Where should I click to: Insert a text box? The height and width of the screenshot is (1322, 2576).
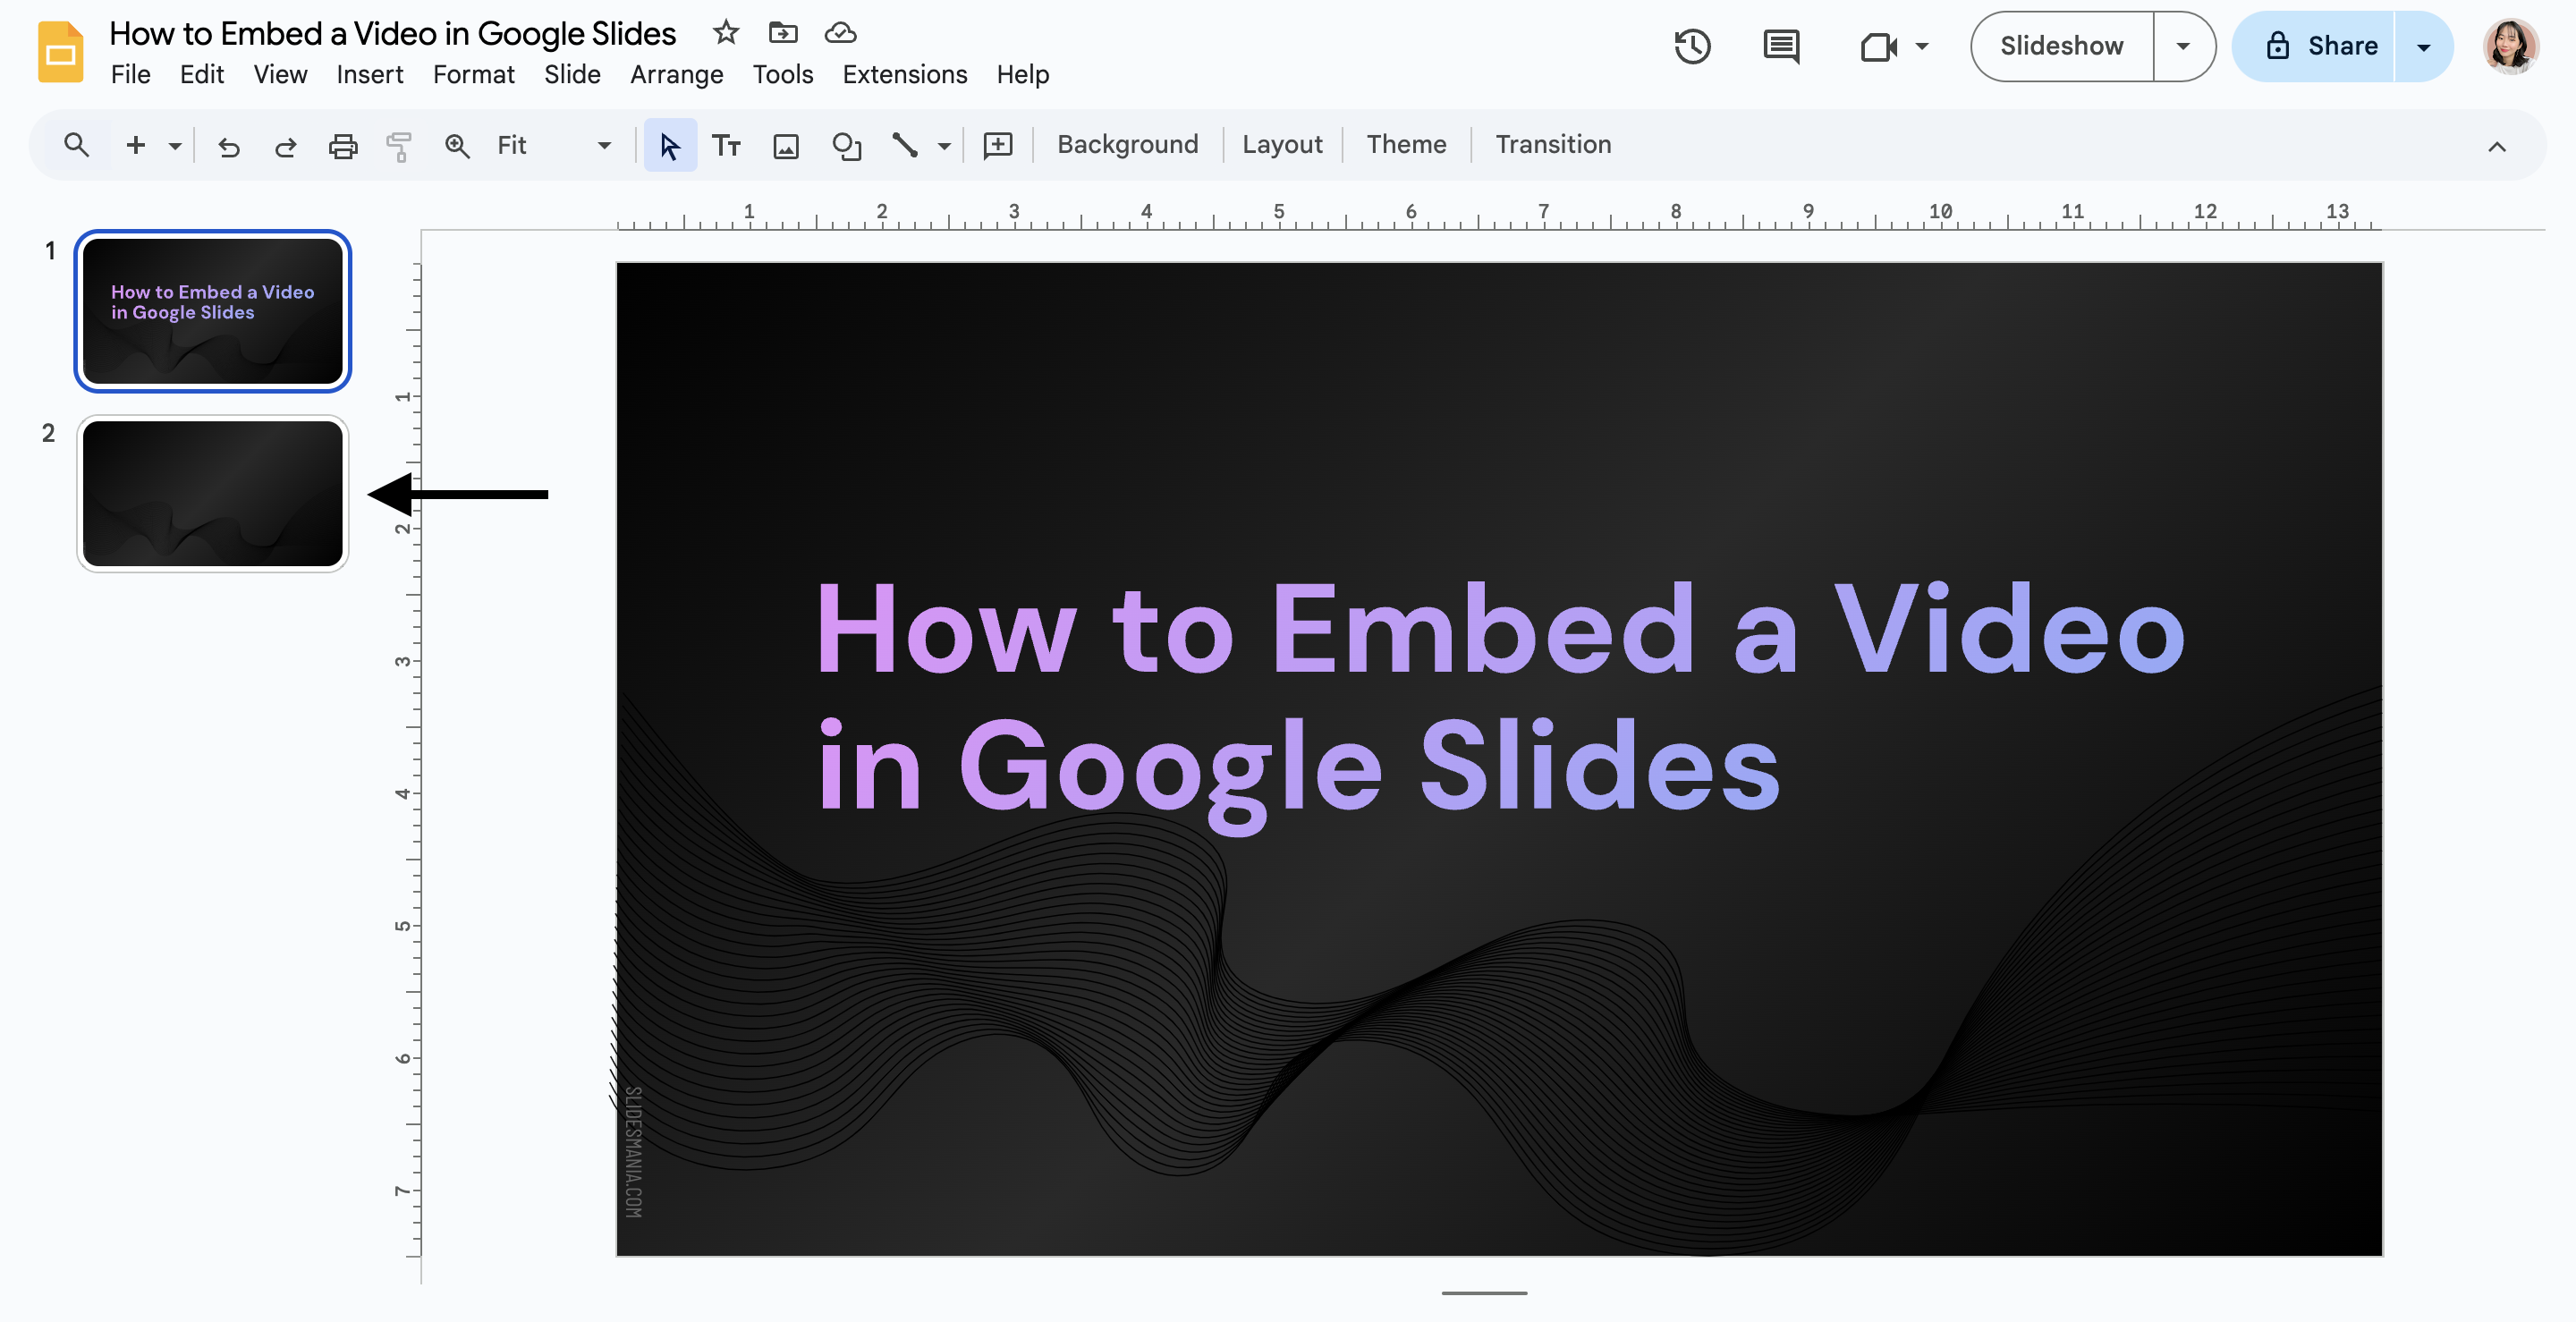pos(726,146)
